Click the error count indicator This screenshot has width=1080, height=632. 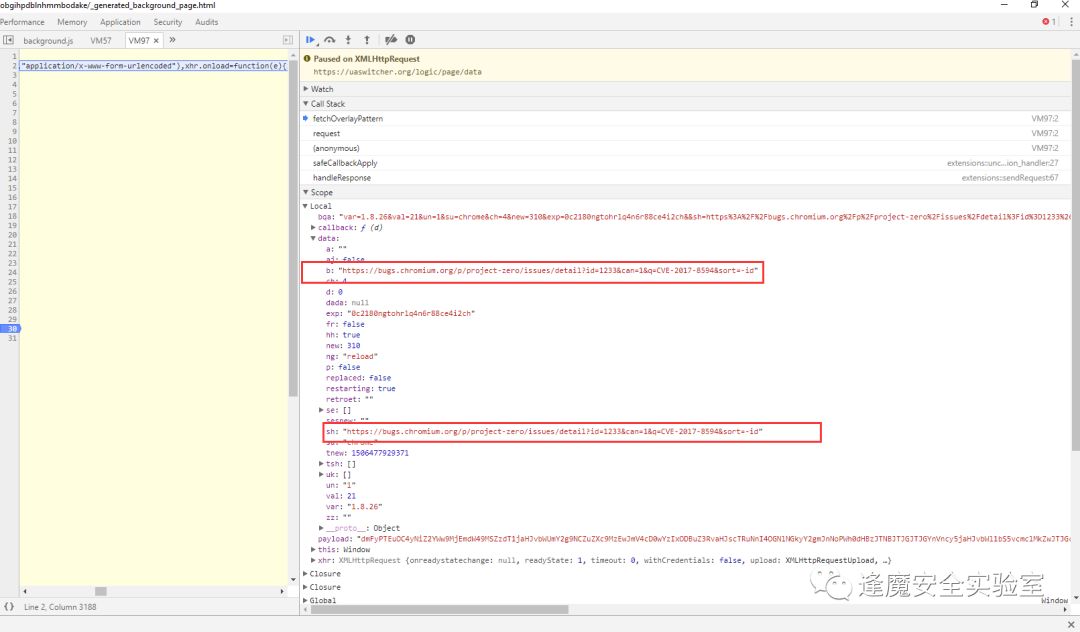point(1049,22)
